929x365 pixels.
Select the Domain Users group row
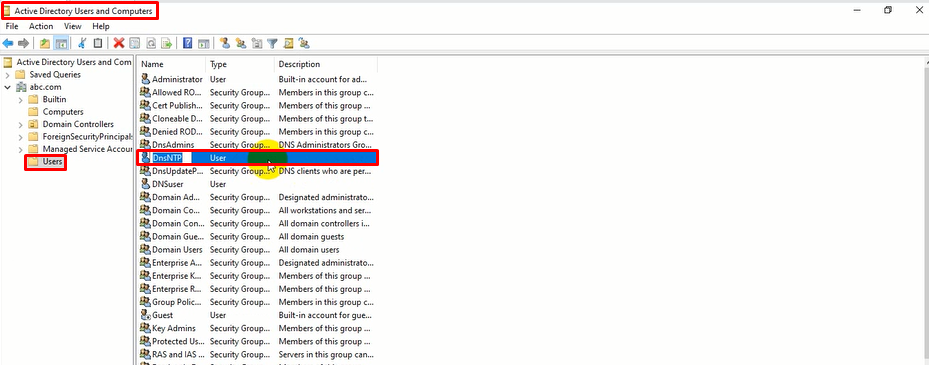[x=258, y=249]
